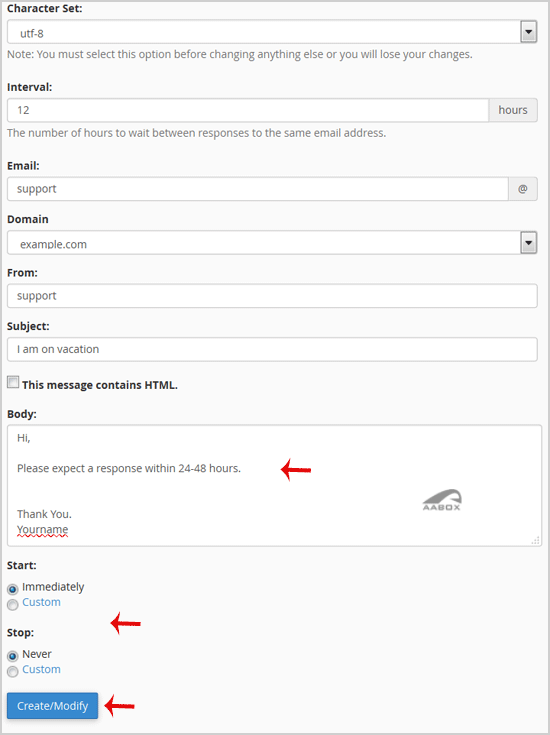Click the Create/Modify button
Screen dimensions: 550x735
pos(53,706)
